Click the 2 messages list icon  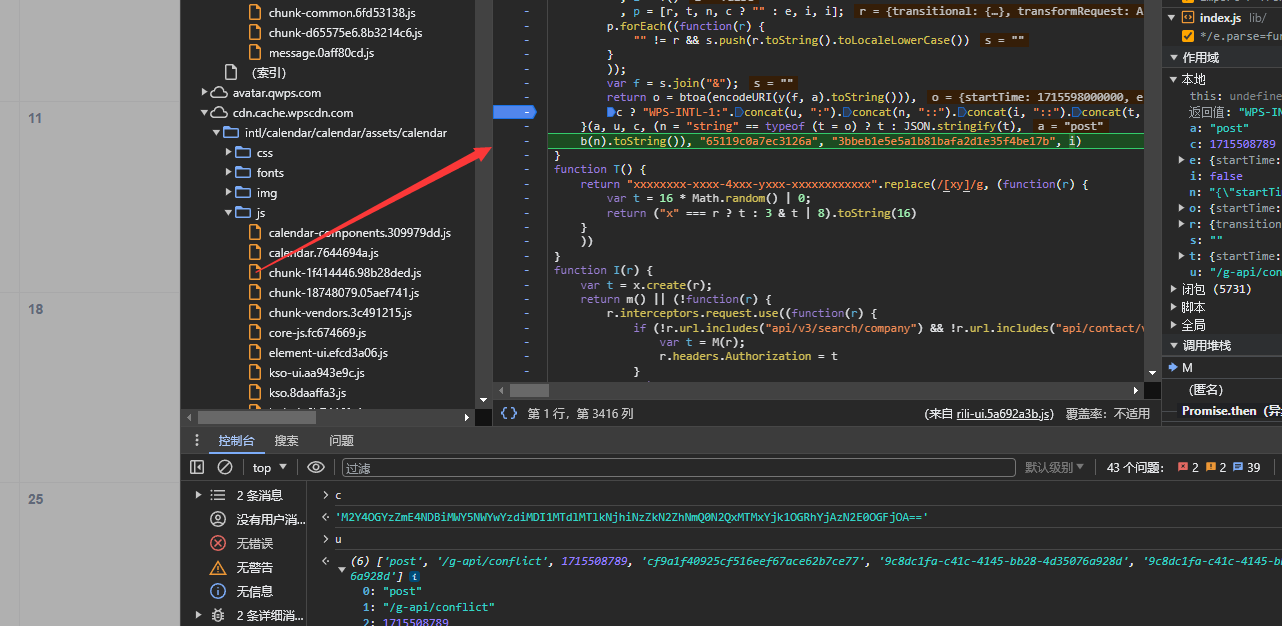(217, 495)
